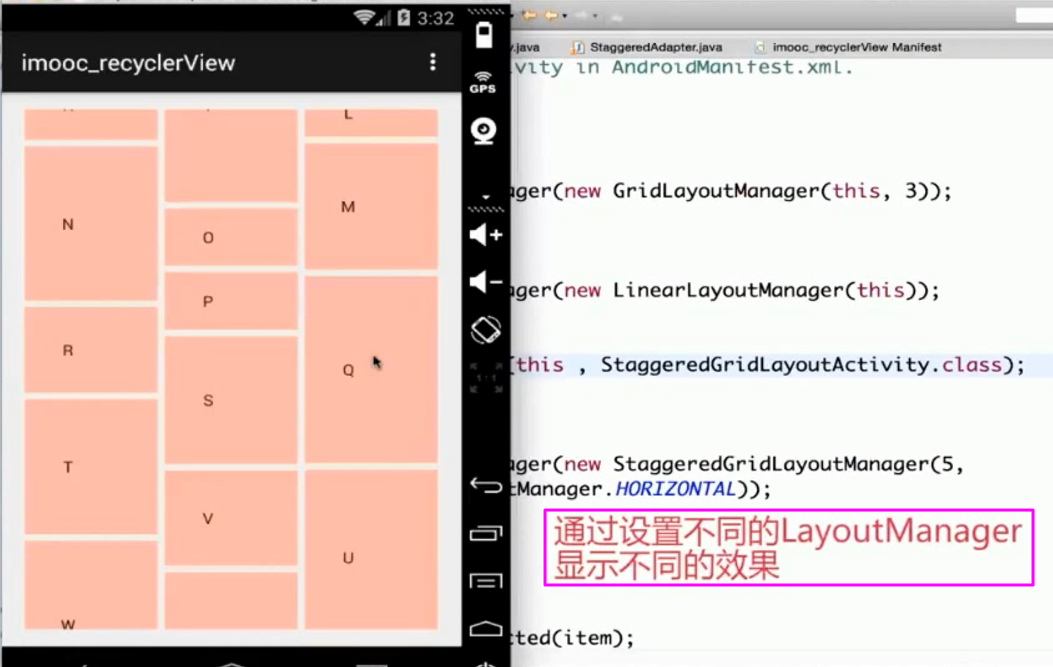Viewport: 1053px width, 667px height.
Task: Click the emulator Wi-Fi status icon
Action: [364, 17]
